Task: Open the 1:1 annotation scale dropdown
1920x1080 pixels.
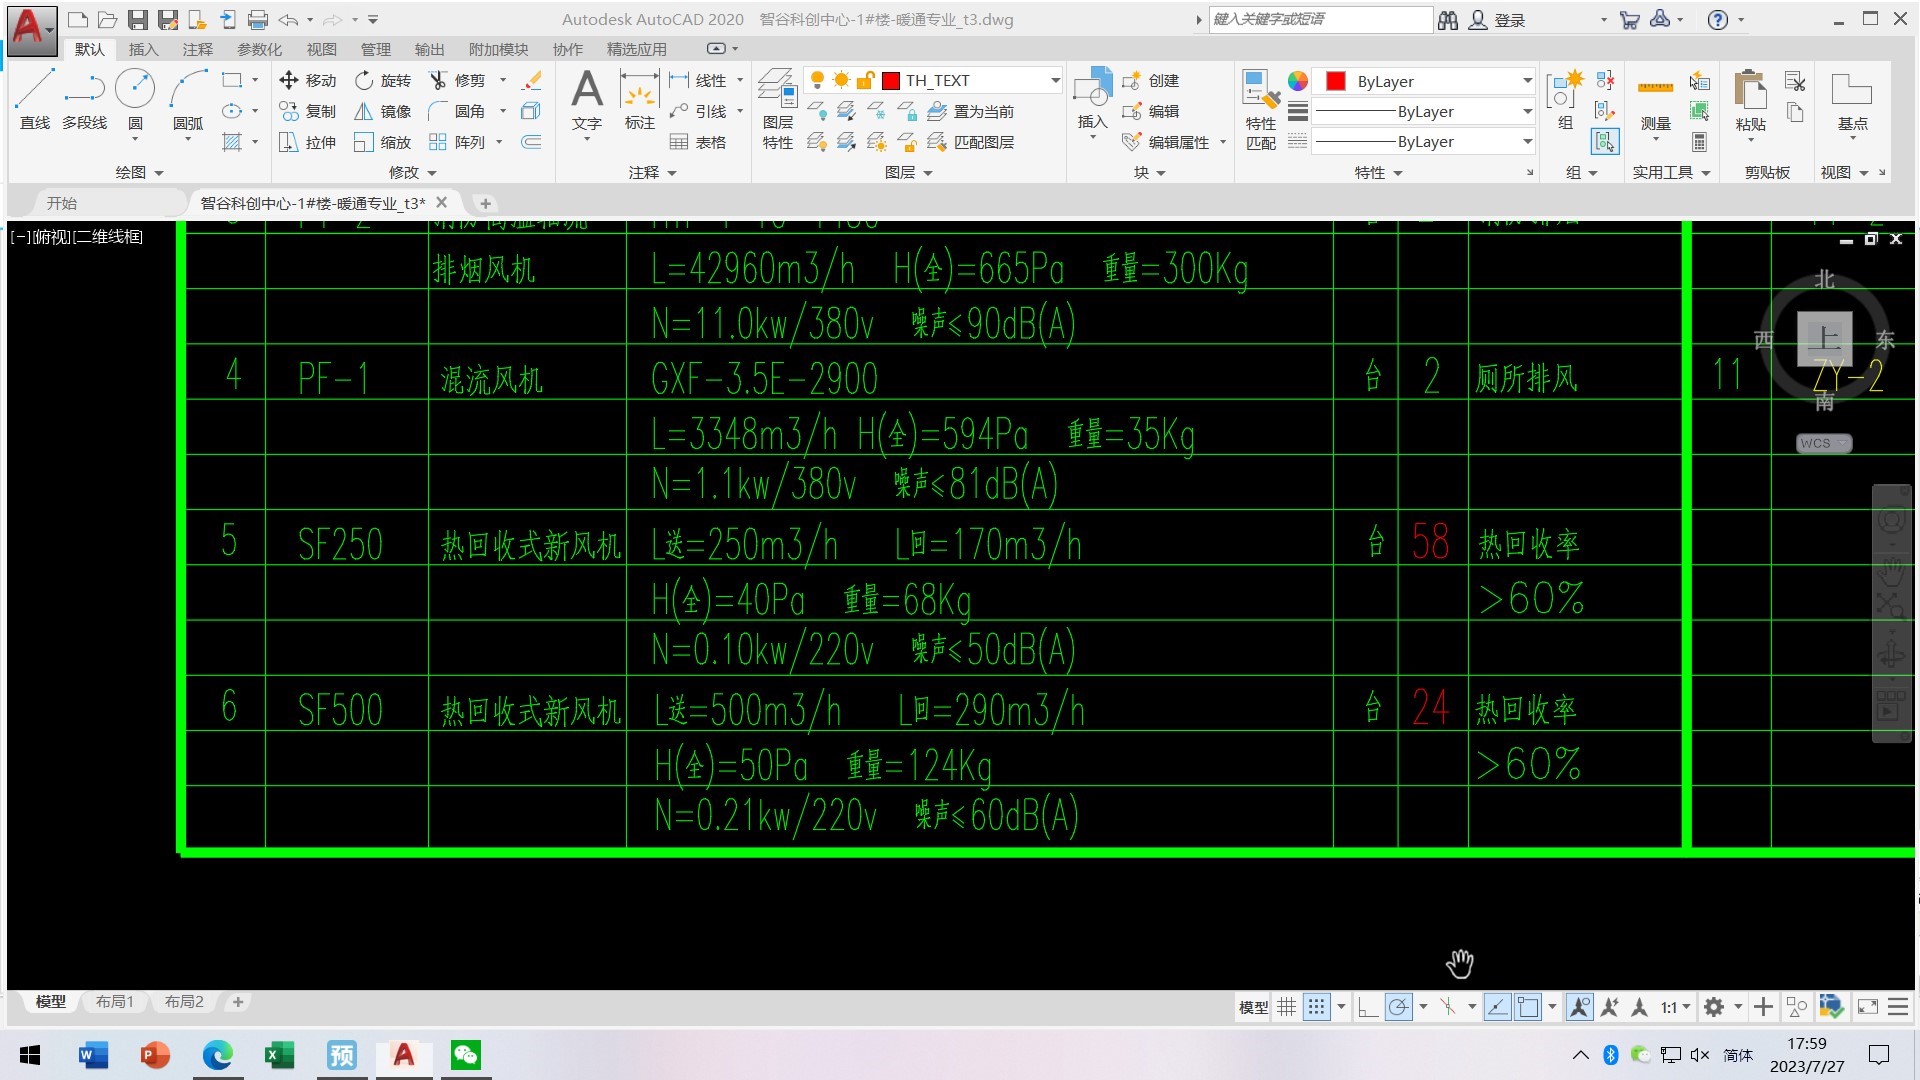Action: (1676, 1007)
